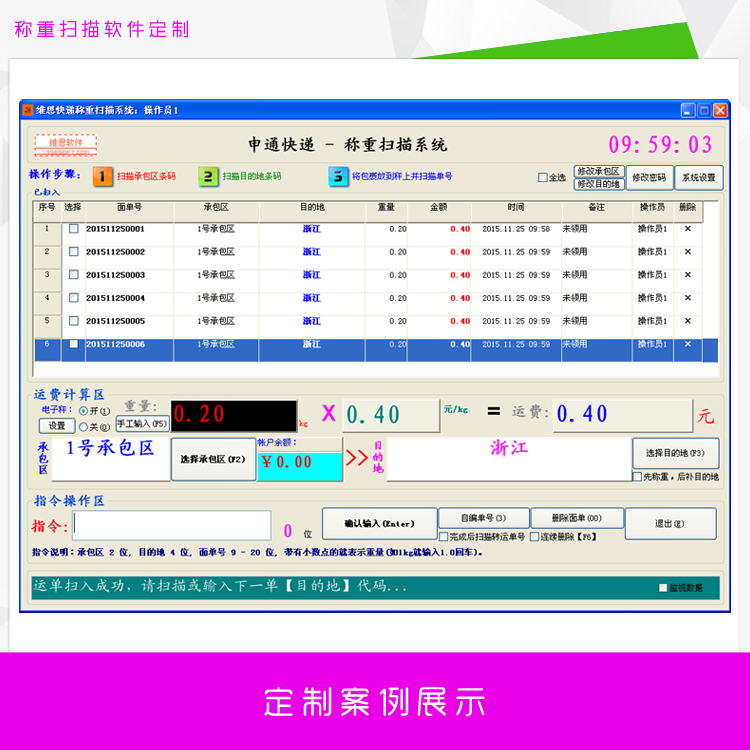Click the 退出 (E) button
This screenshot has height=750, width=750.
[670, 524]
